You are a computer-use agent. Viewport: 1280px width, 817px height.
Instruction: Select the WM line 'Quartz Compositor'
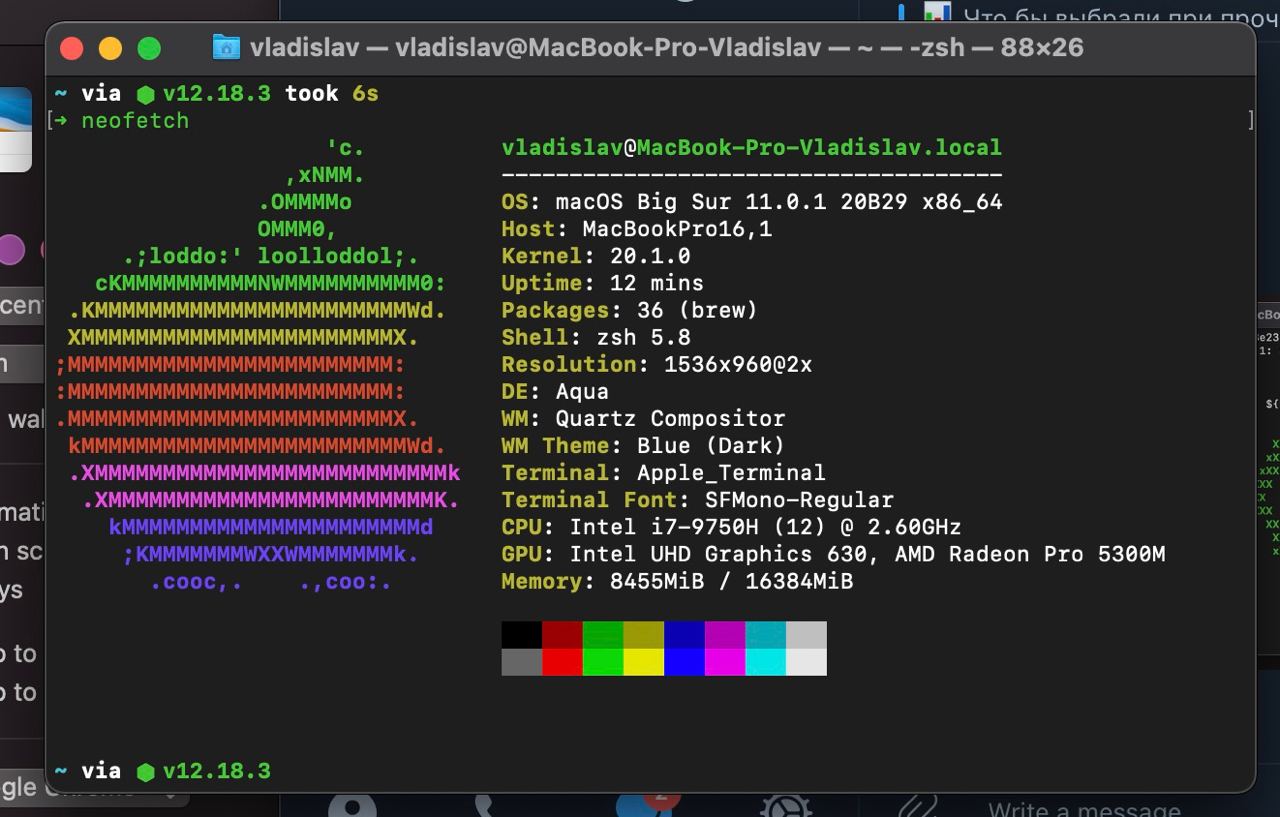tap(643, 418)
